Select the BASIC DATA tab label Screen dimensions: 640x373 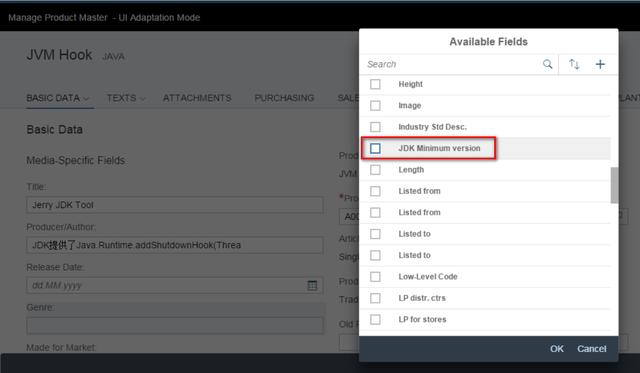53,98
